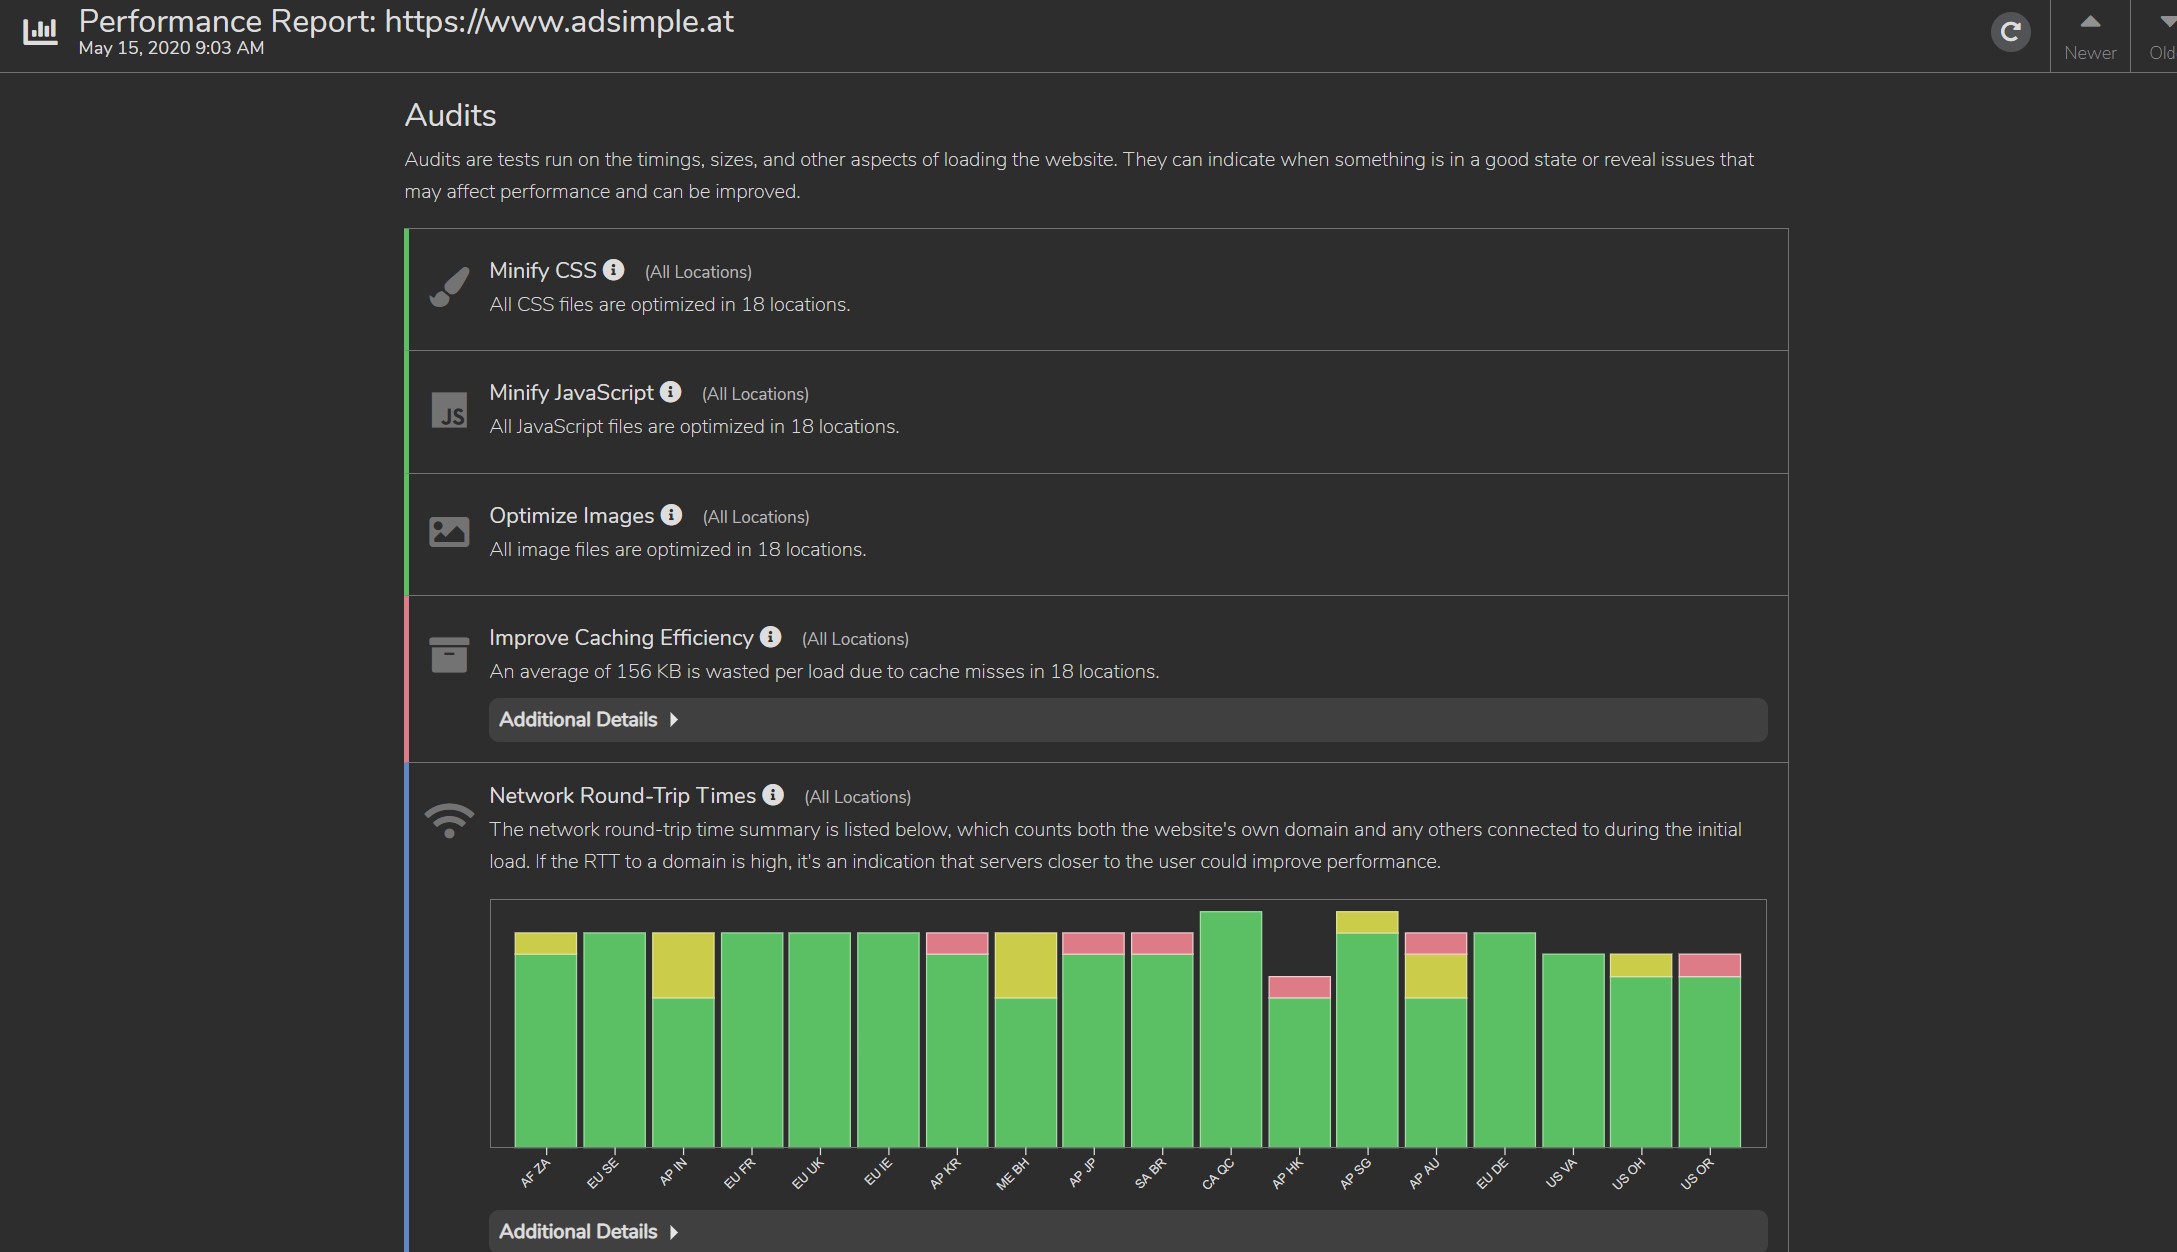
Task: Click the CA QC bar in chart
Action: [1230, 1030]
